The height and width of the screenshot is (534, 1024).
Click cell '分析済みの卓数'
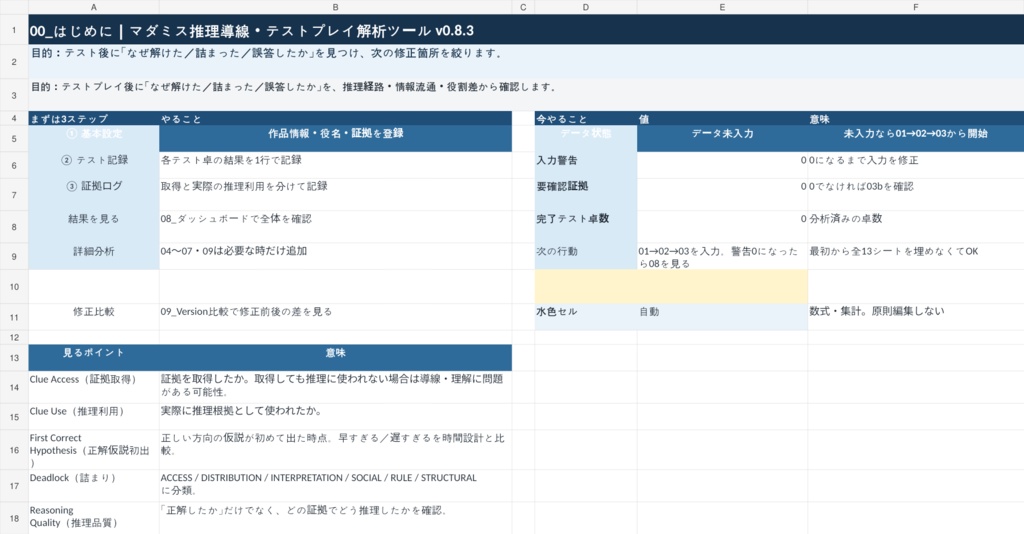pyautogui.click(x=916, y=227)
